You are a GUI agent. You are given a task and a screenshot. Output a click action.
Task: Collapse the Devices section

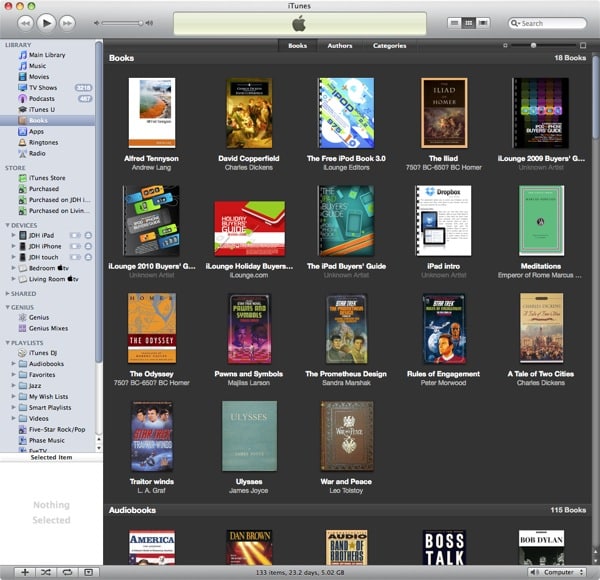[7, 225]
